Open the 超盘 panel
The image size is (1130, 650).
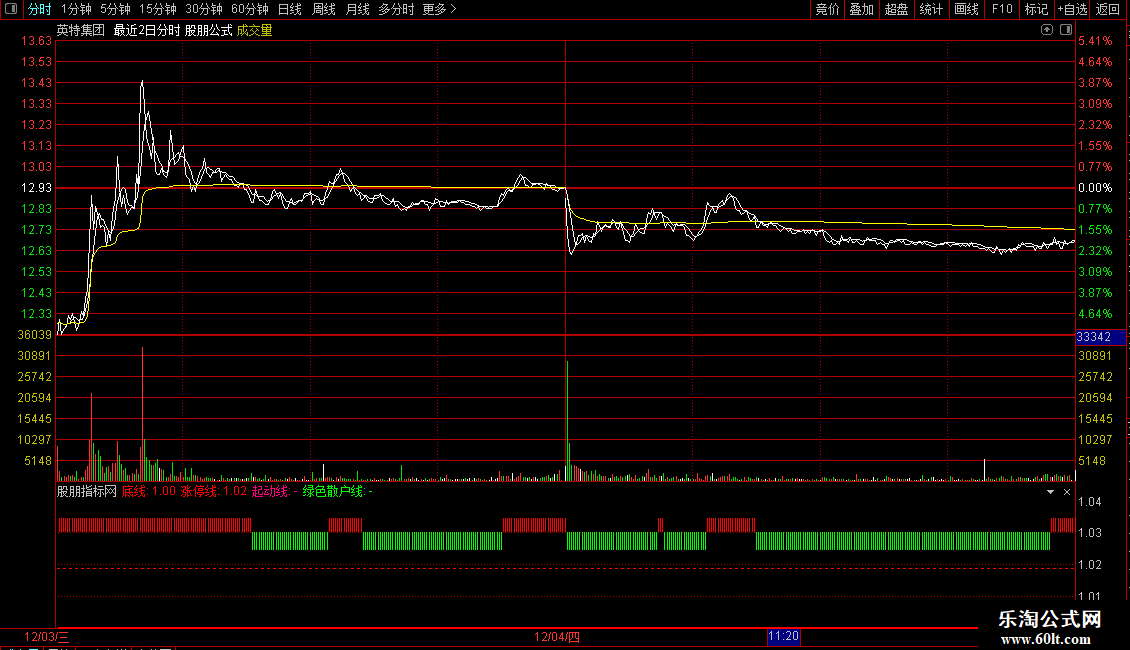(x=896, y=9)
